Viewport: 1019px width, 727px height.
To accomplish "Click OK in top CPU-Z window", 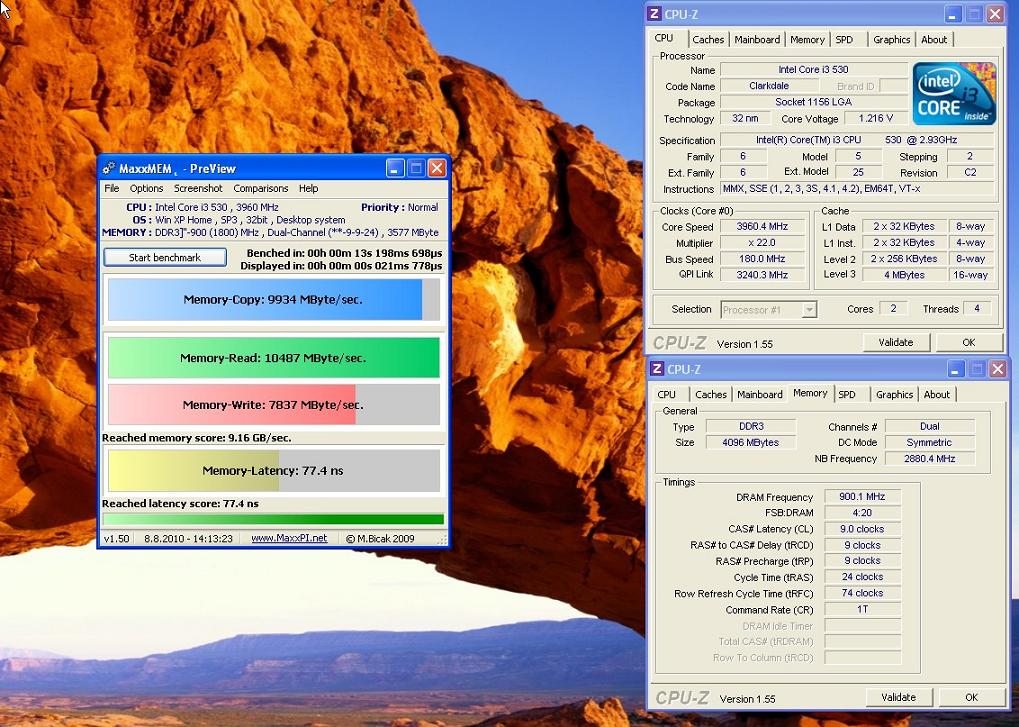I will coord(968,342).
